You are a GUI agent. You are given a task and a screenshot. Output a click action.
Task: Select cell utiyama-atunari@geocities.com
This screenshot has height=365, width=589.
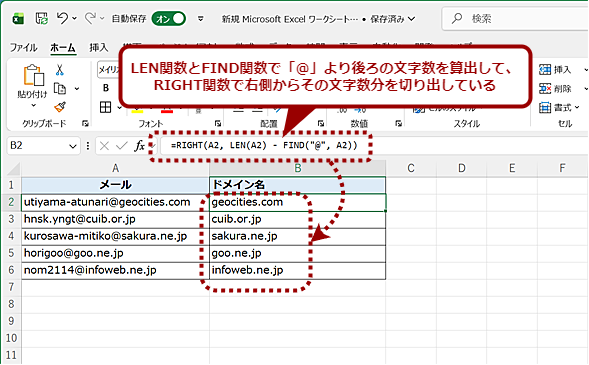(115, 202)
